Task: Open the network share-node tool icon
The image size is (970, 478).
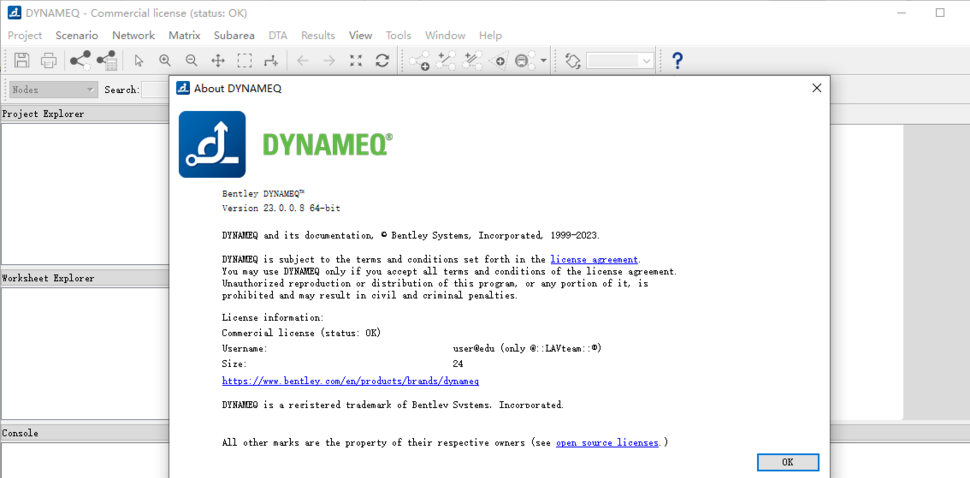Action: coord(80,60)
